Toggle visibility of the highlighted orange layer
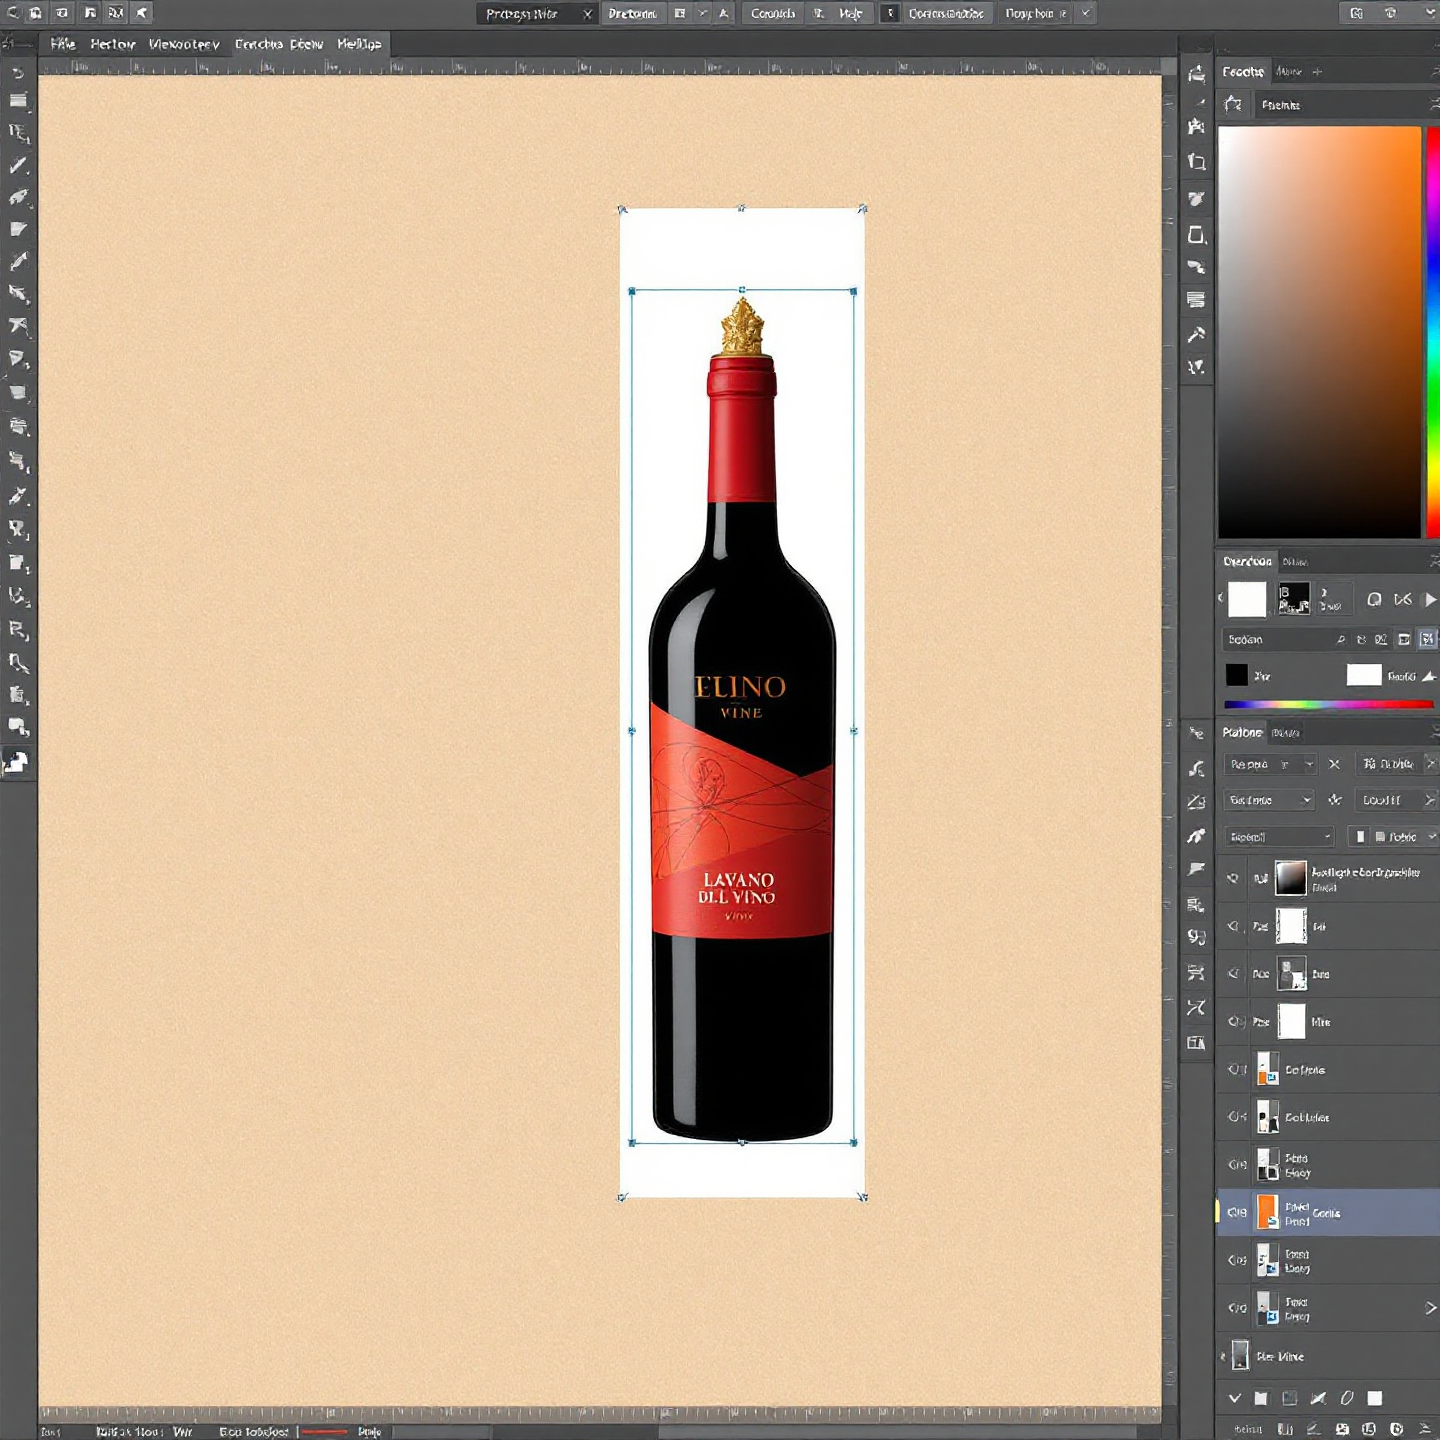1440x1440 pixels. tap(1237, 1212)
